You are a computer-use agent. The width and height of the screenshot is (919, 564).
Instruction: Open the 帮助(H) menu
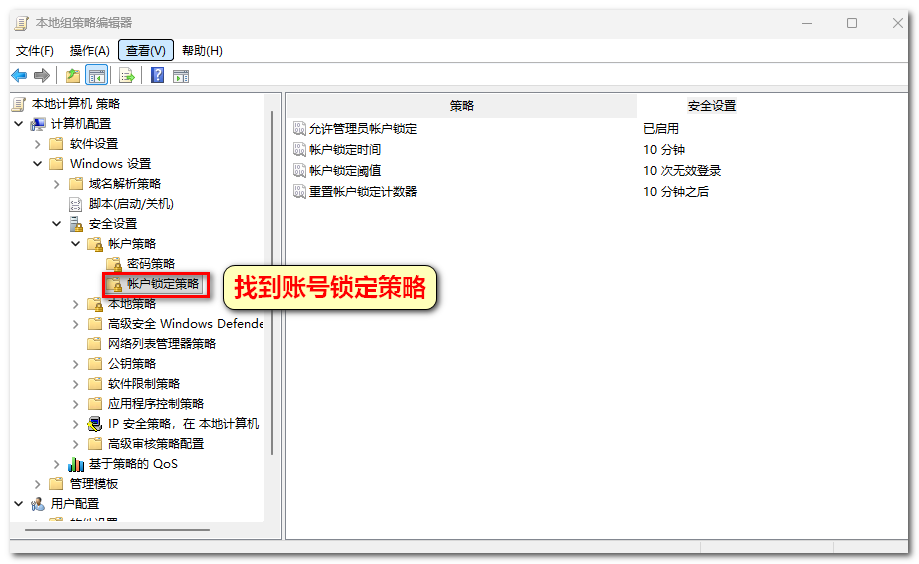(202, 51)
